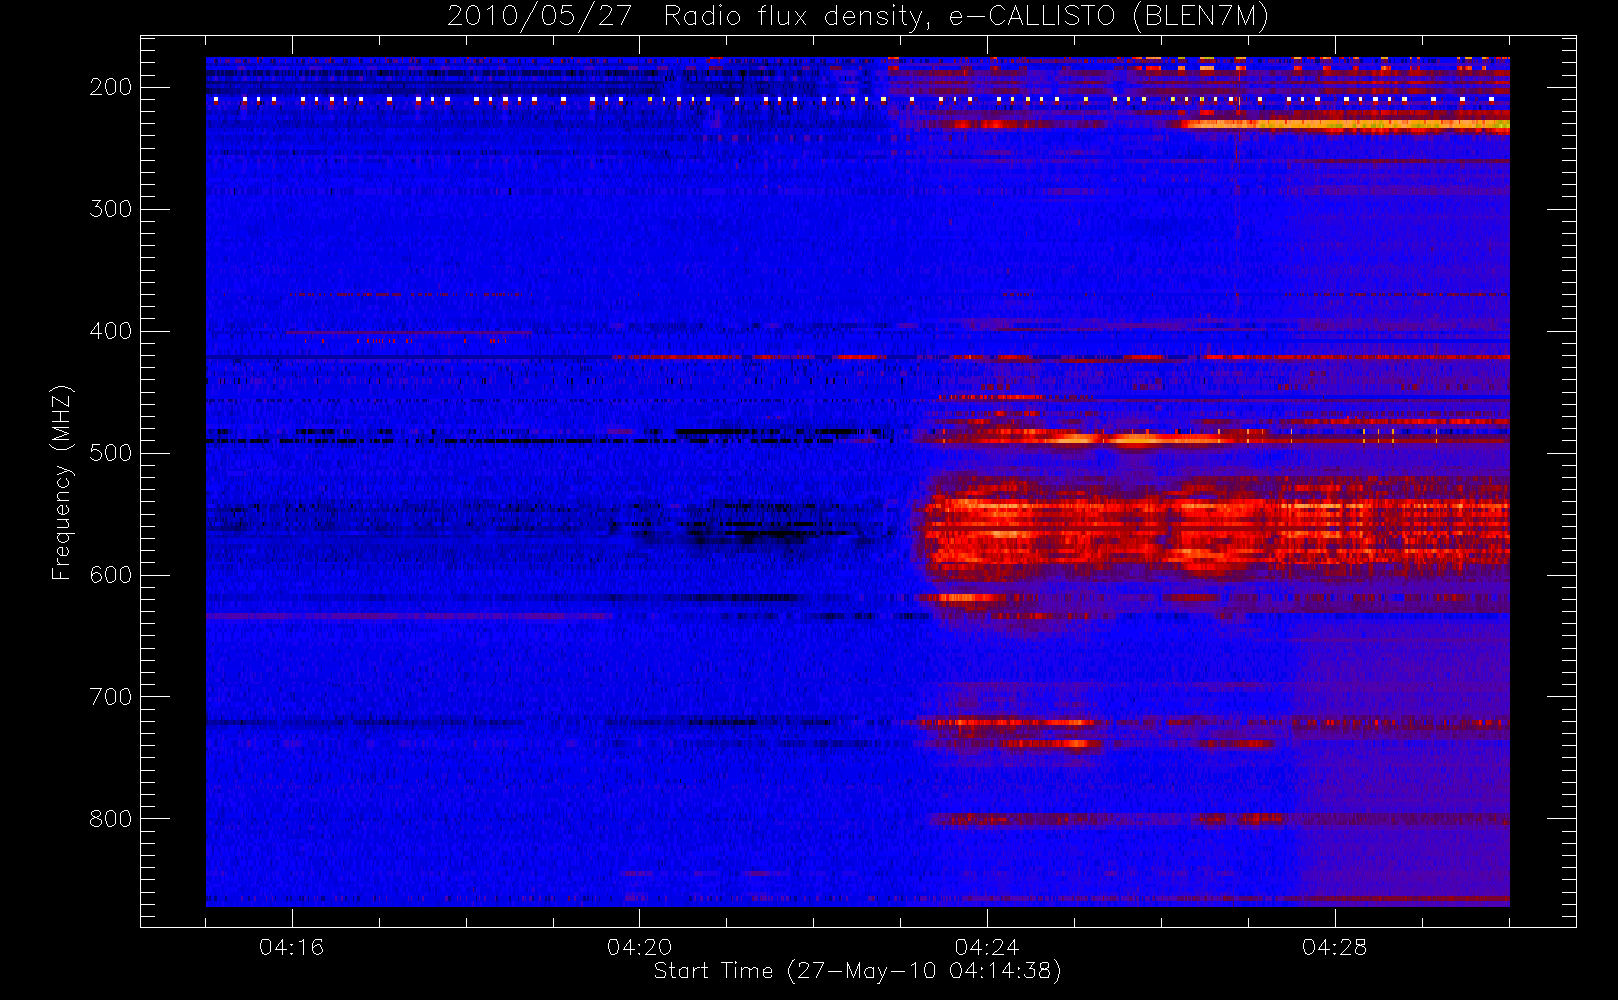Click the 04:16 time tick label
The width and height of the screenshot is (1618, 1000).
point(292,947)
